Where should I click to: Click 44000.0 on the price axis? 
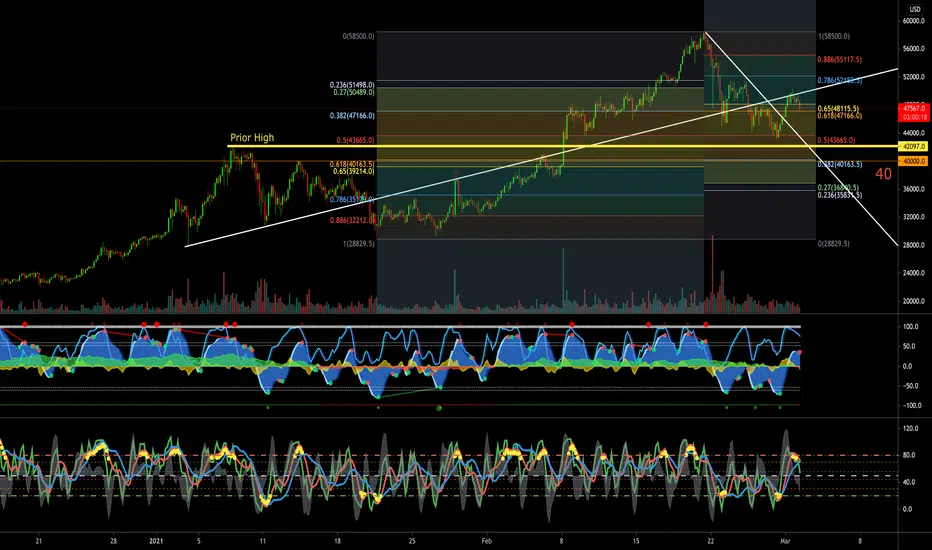[x=914, y=133]
